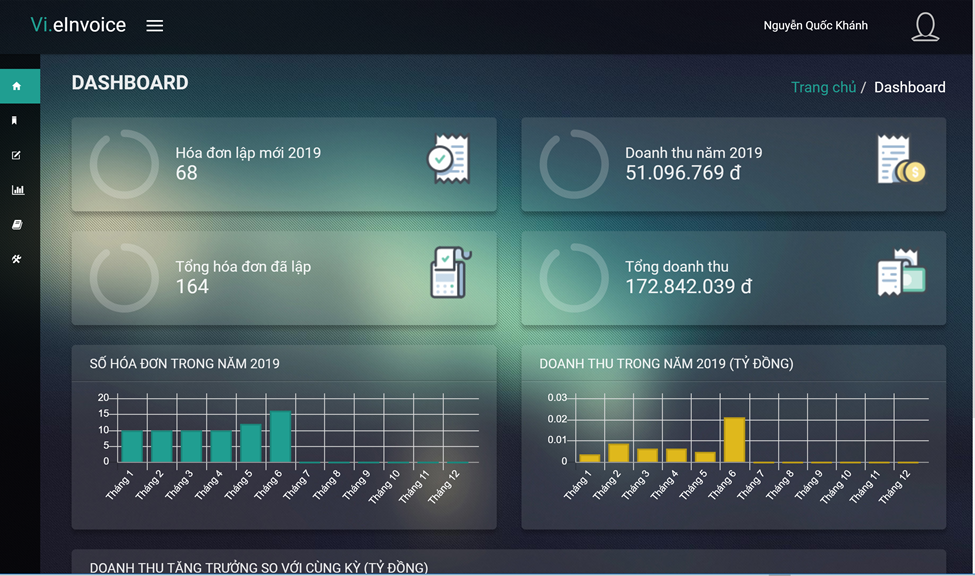Select the Tổng doanh thu 172.842.039 đ card
The height and width of the screenshot is (576, 975).
[733, 278]
